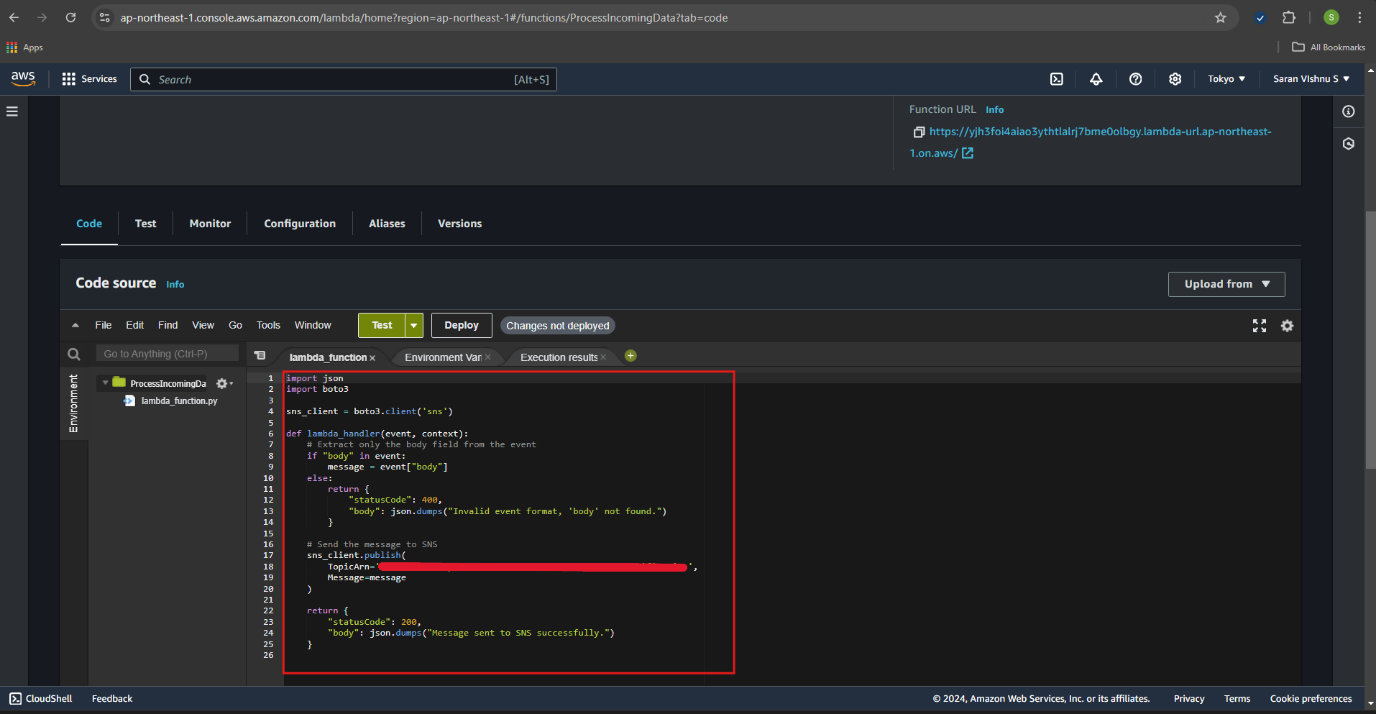Click the Deploy button
The image size is (1376, 714).
tap(461, 325)
